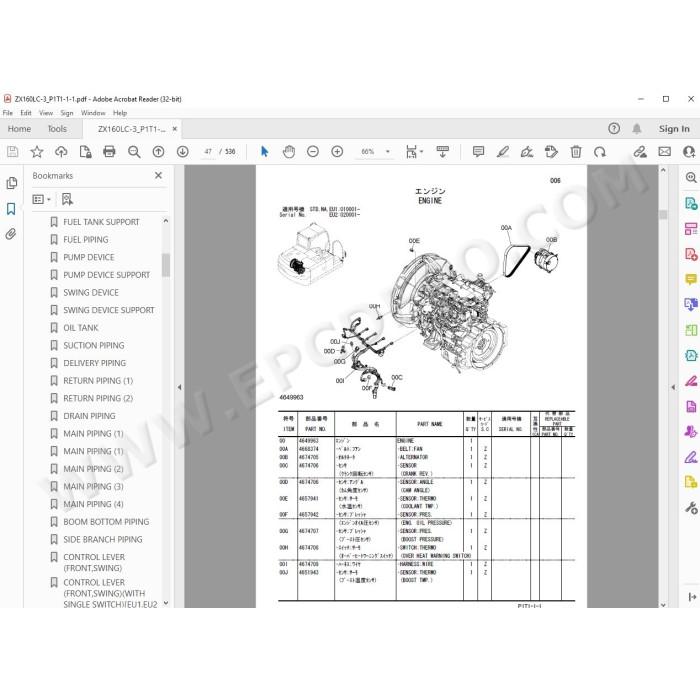700x700 pixels.
Task: Open the Edit menu
Action: point(26,113)
